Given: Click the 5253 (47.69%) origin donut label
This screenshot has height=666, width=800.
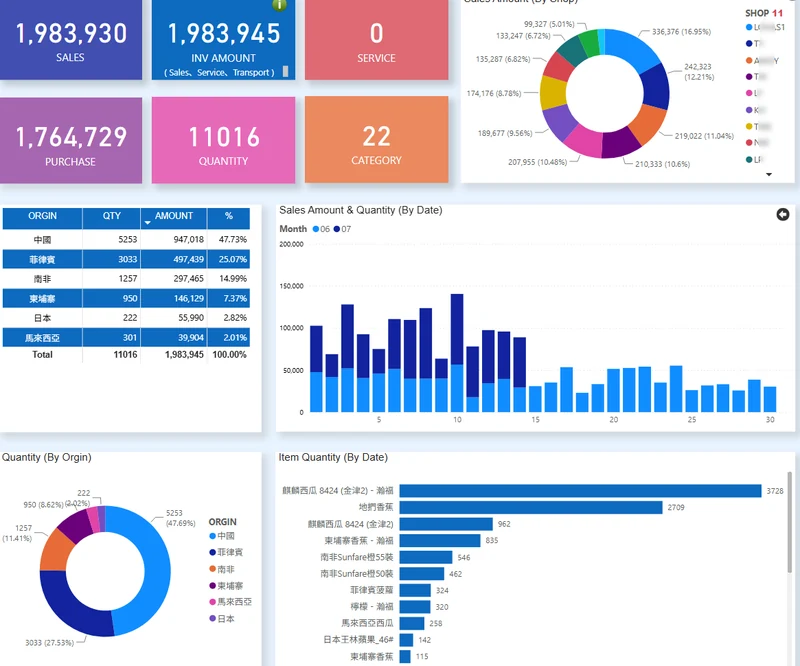Looking at the screenshot, I should (x=180, y=518).
